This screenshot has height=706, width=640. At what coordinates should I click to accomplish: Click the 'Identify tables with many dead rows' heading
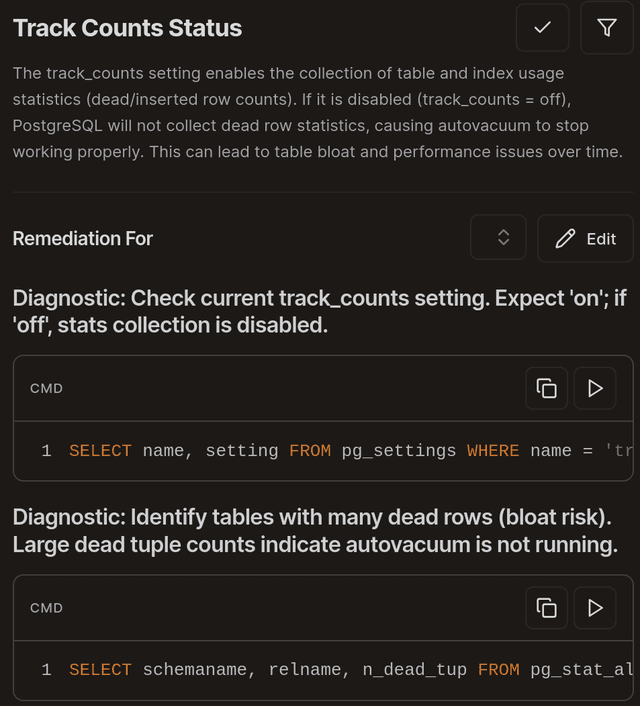(315, 531)
